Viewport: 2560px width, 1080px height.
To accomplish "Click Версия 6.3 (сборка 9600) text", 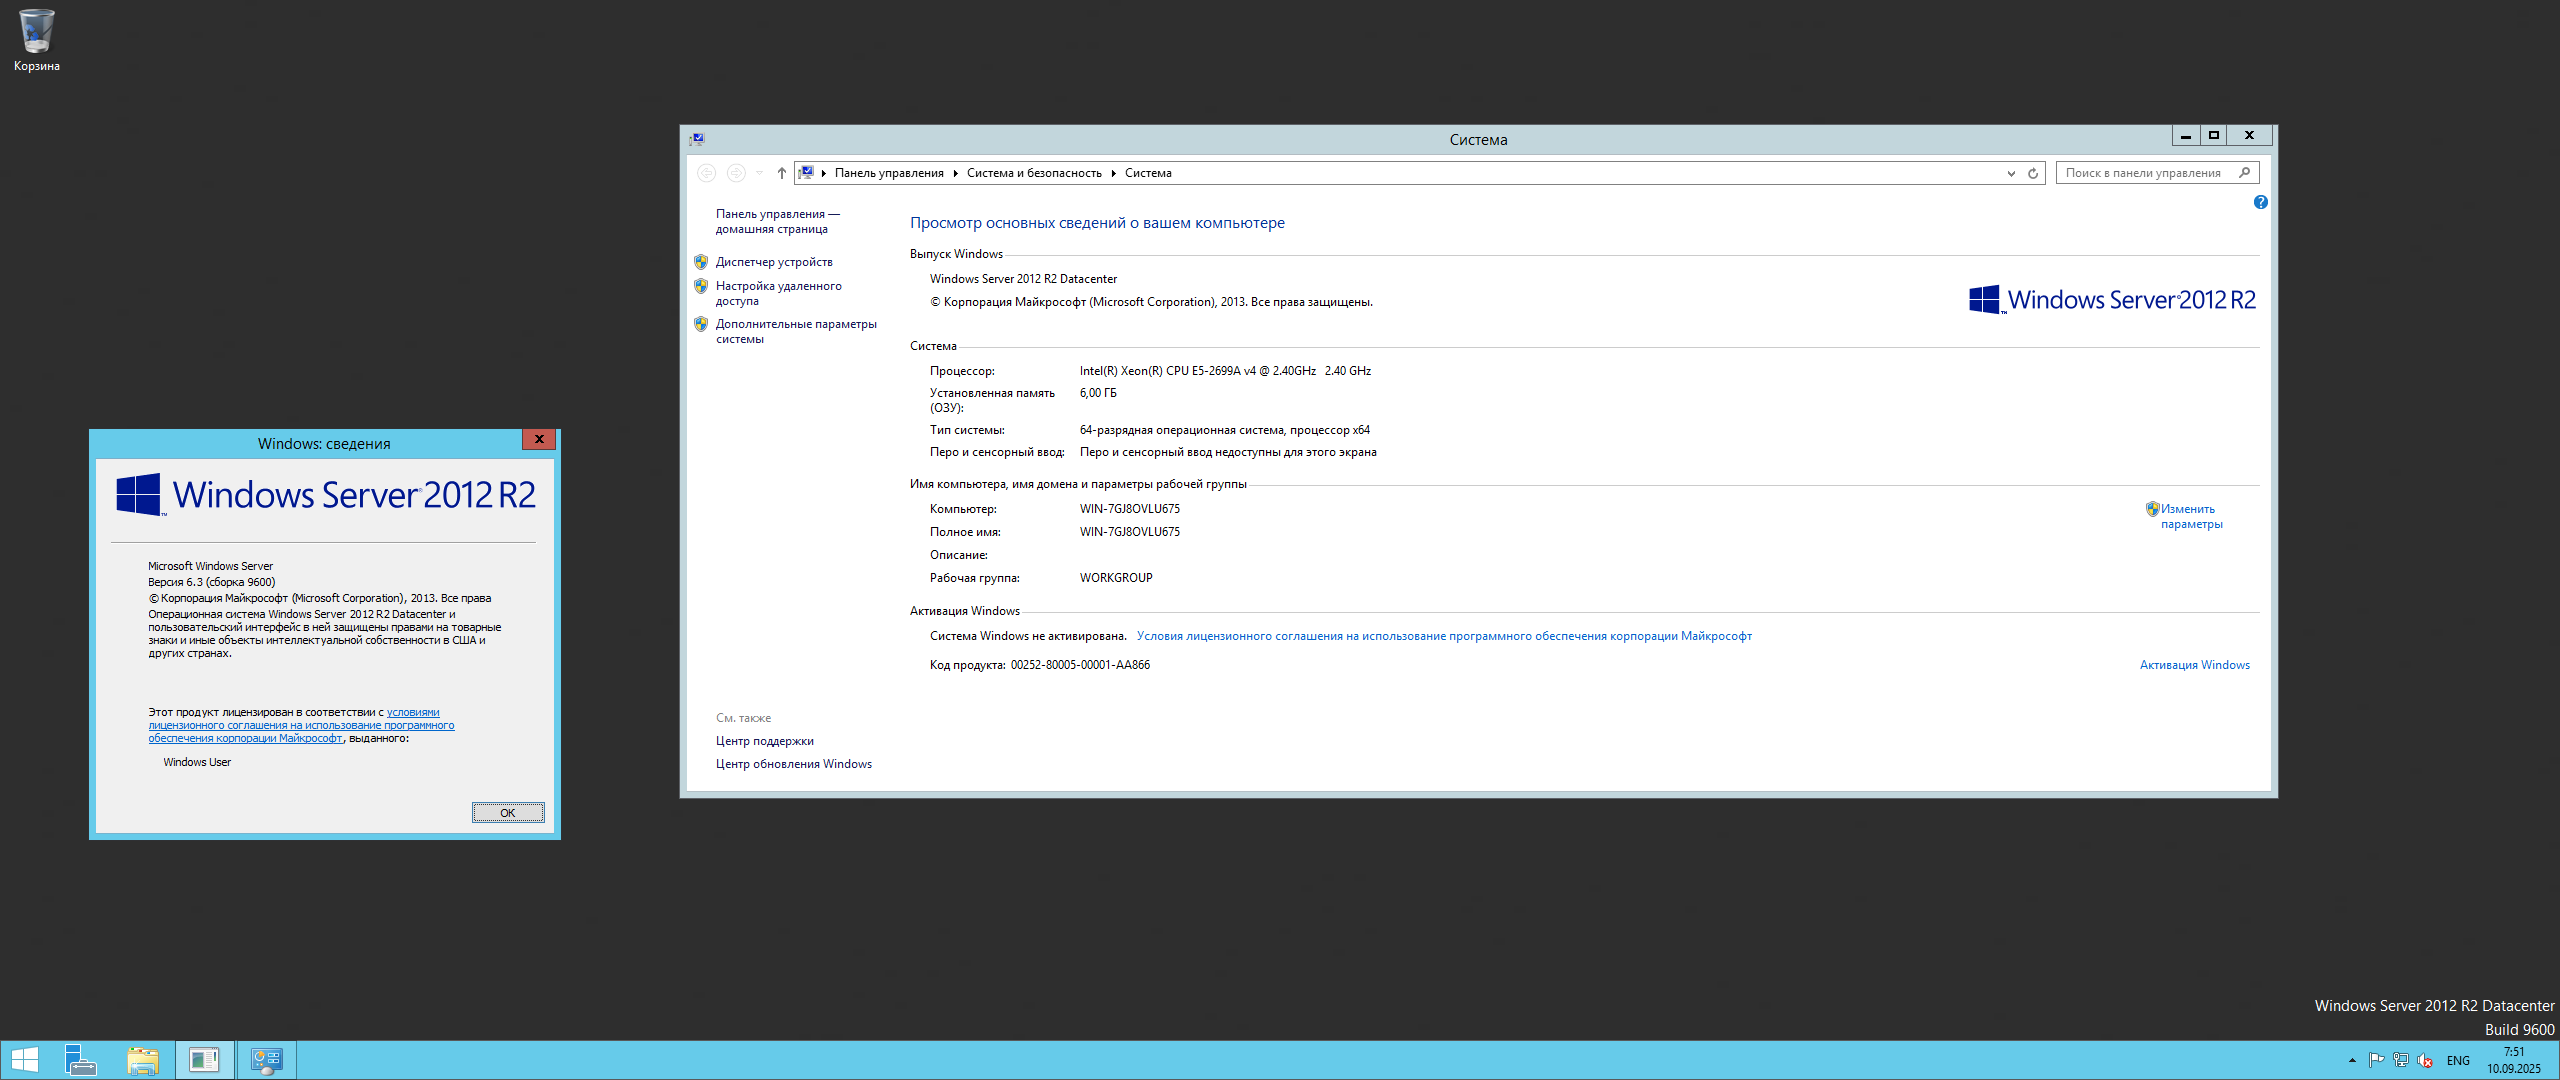I will click(212, 582).
